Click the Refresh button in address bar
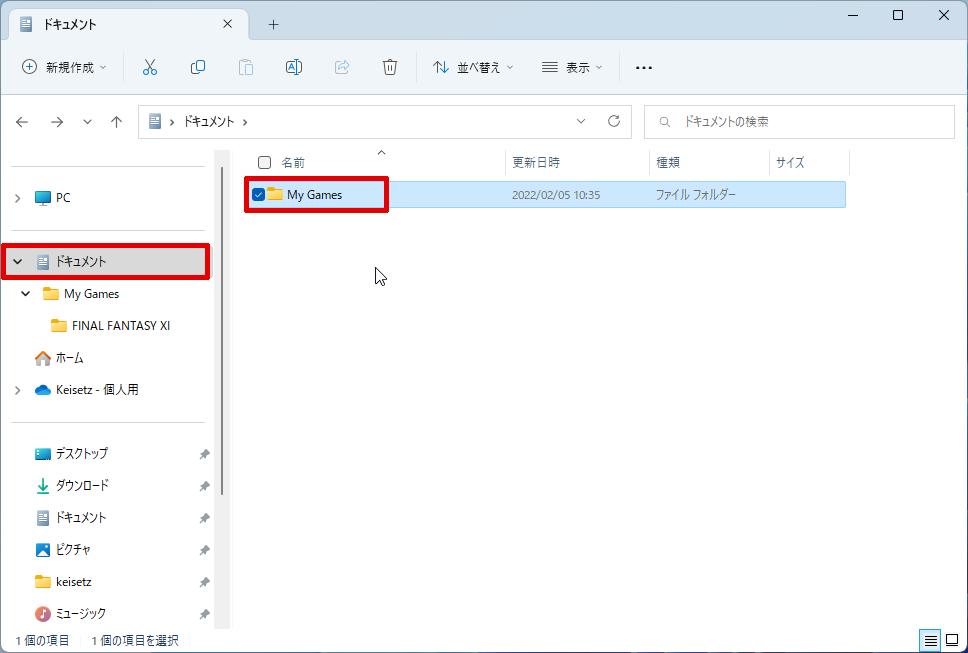Screen dimensions: 968x653 tap(614, 122)
